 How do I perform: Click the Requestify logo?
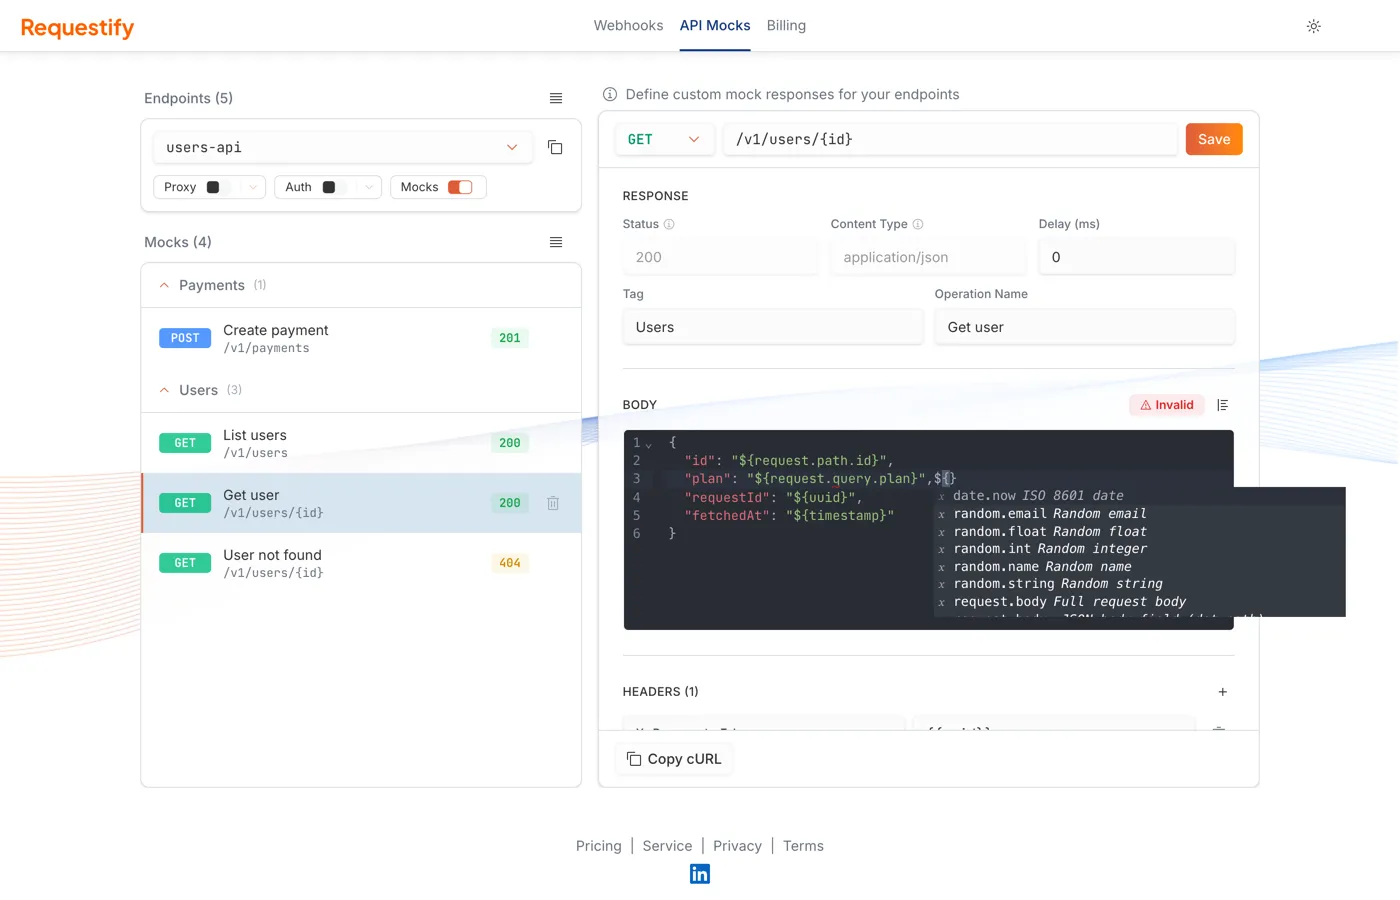(x=77, y=27)
